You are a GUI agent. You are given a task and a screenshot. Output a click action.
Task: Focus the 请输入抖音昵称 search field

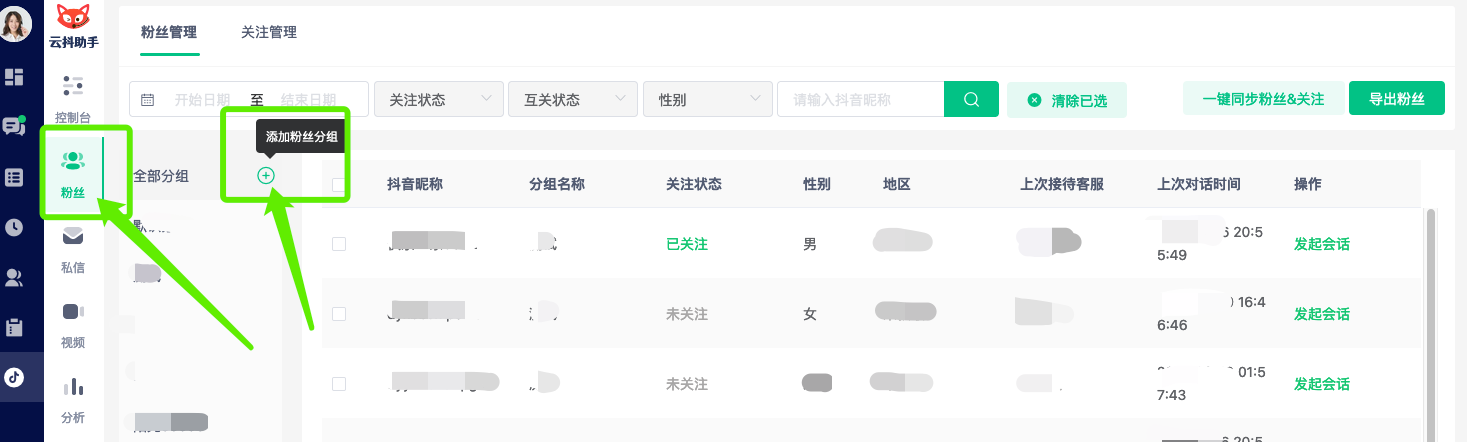coord(860,100)
